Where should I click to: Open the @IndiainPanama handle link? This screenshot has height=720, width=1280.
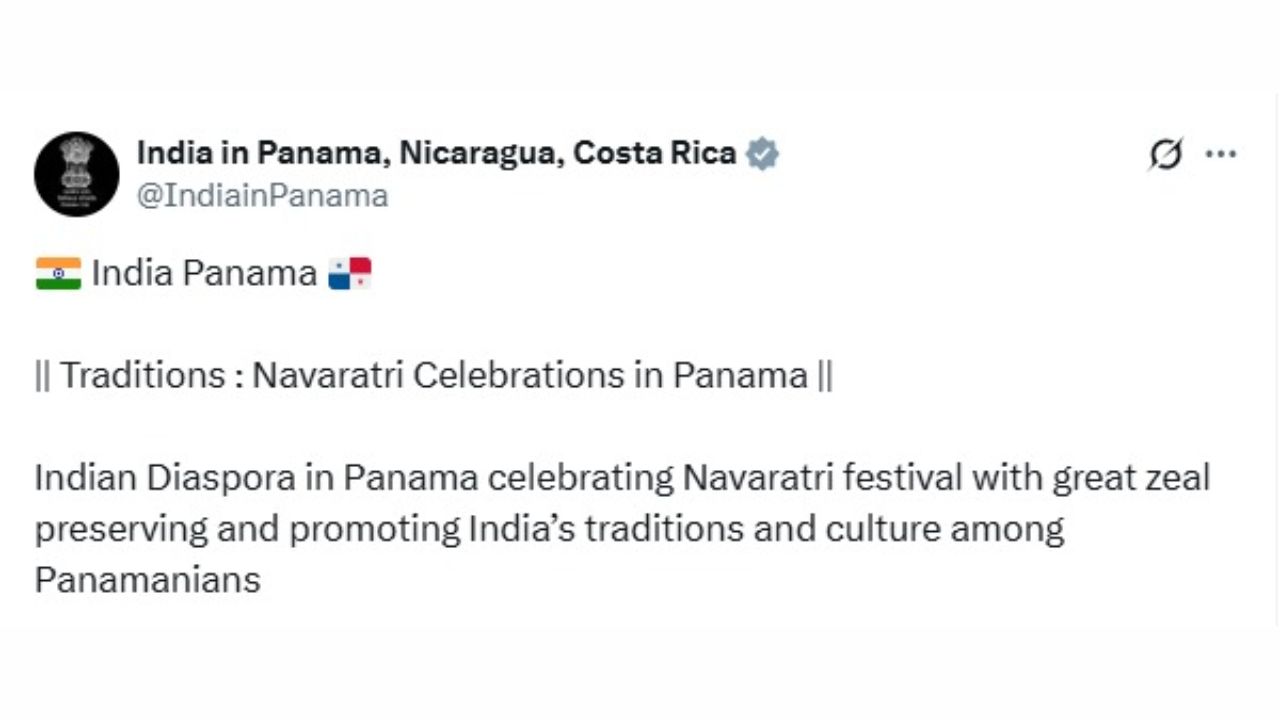262,195
